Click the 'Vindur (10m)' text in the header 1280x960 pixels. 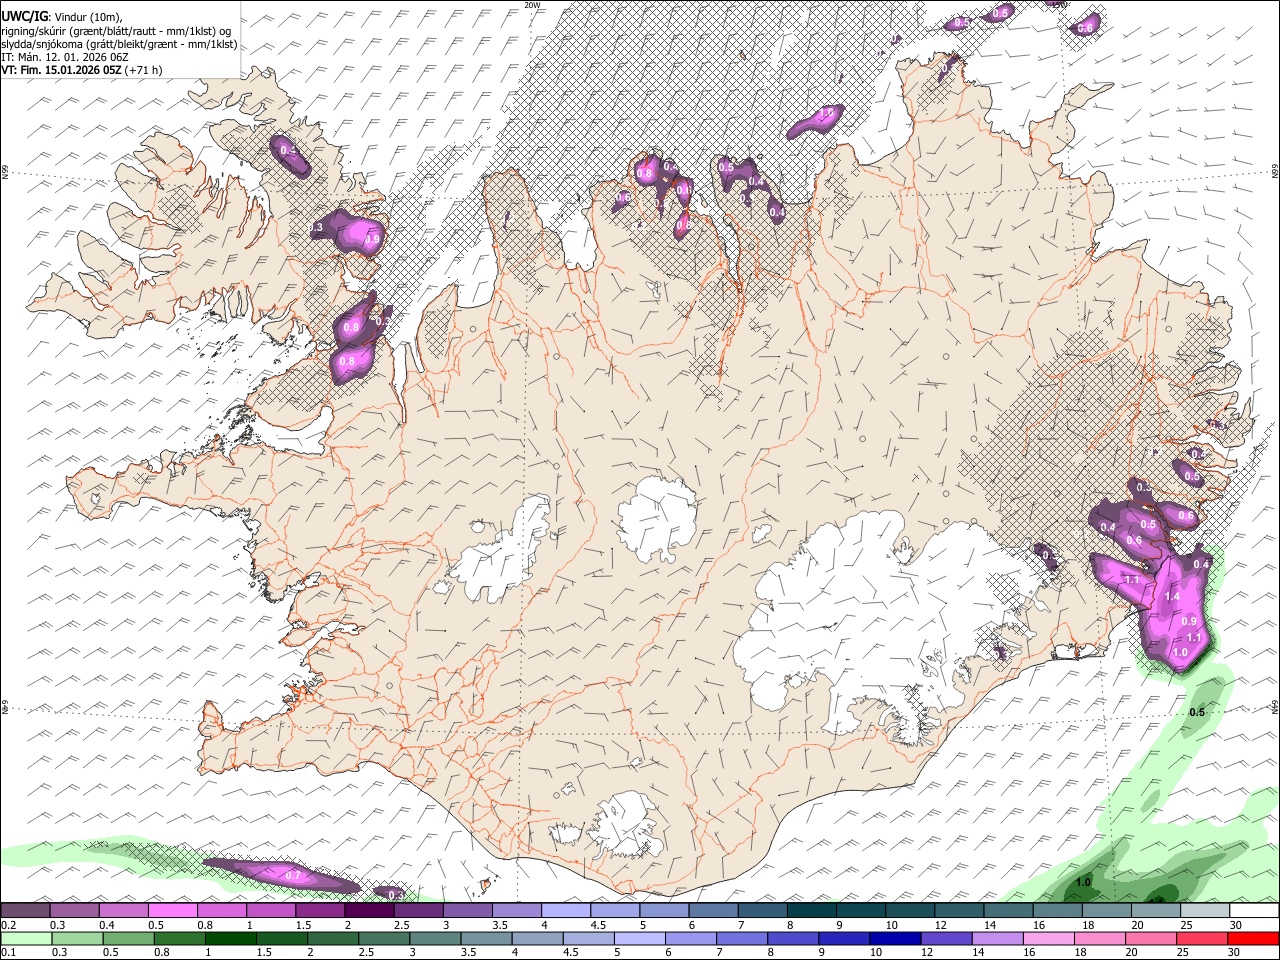tap(88, 17)
